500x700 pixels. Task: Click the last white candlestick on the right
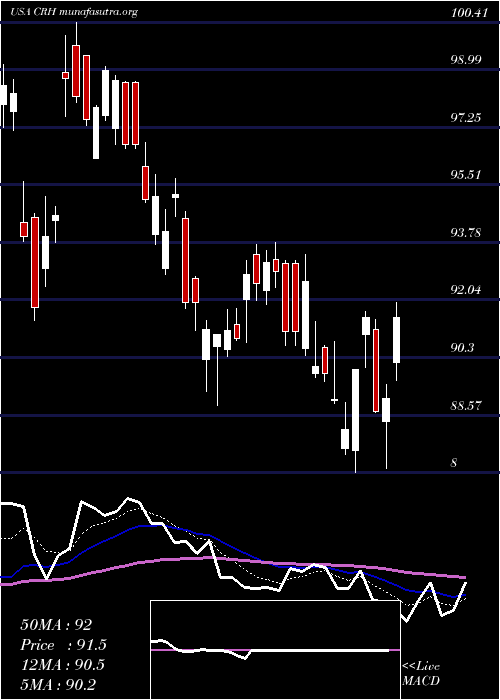tap(396, 340)
